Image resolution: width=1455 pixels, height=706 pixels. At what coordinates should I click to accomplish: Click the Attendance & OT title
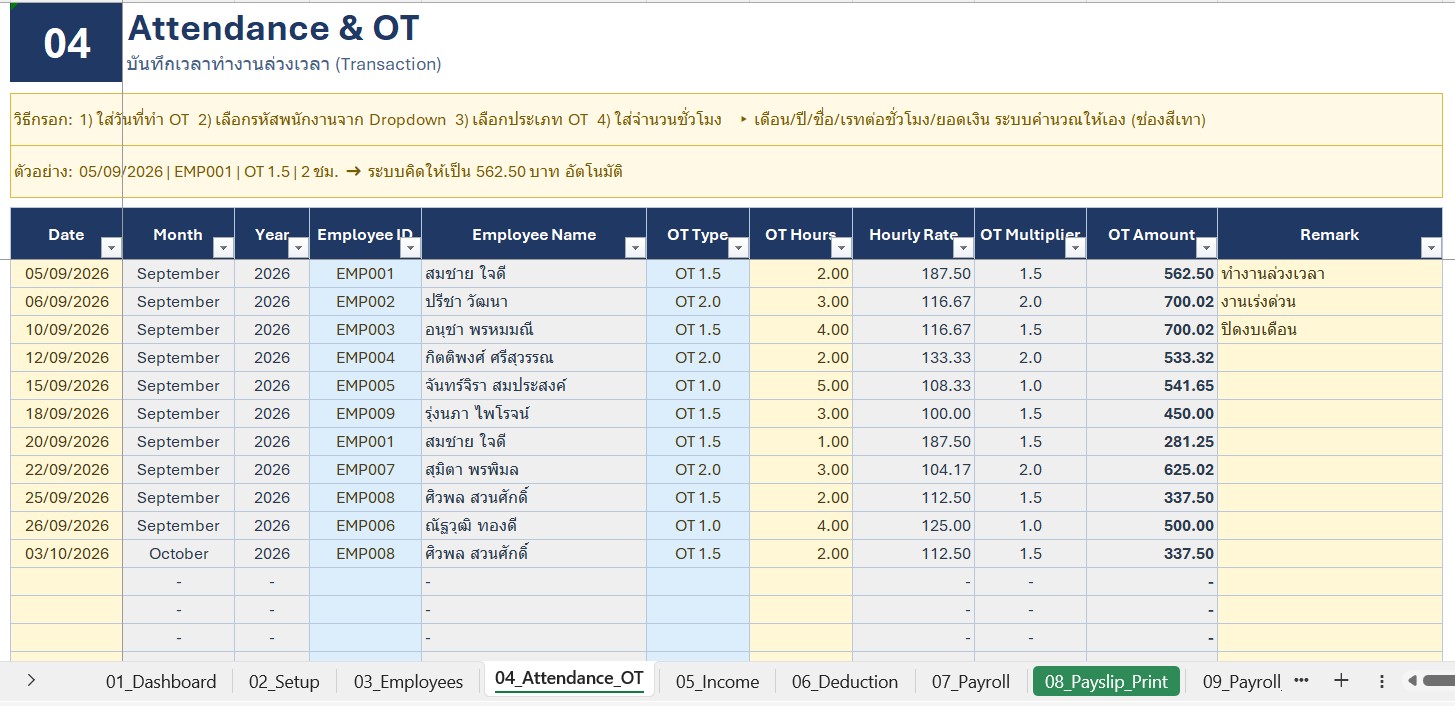coord(274,28)
